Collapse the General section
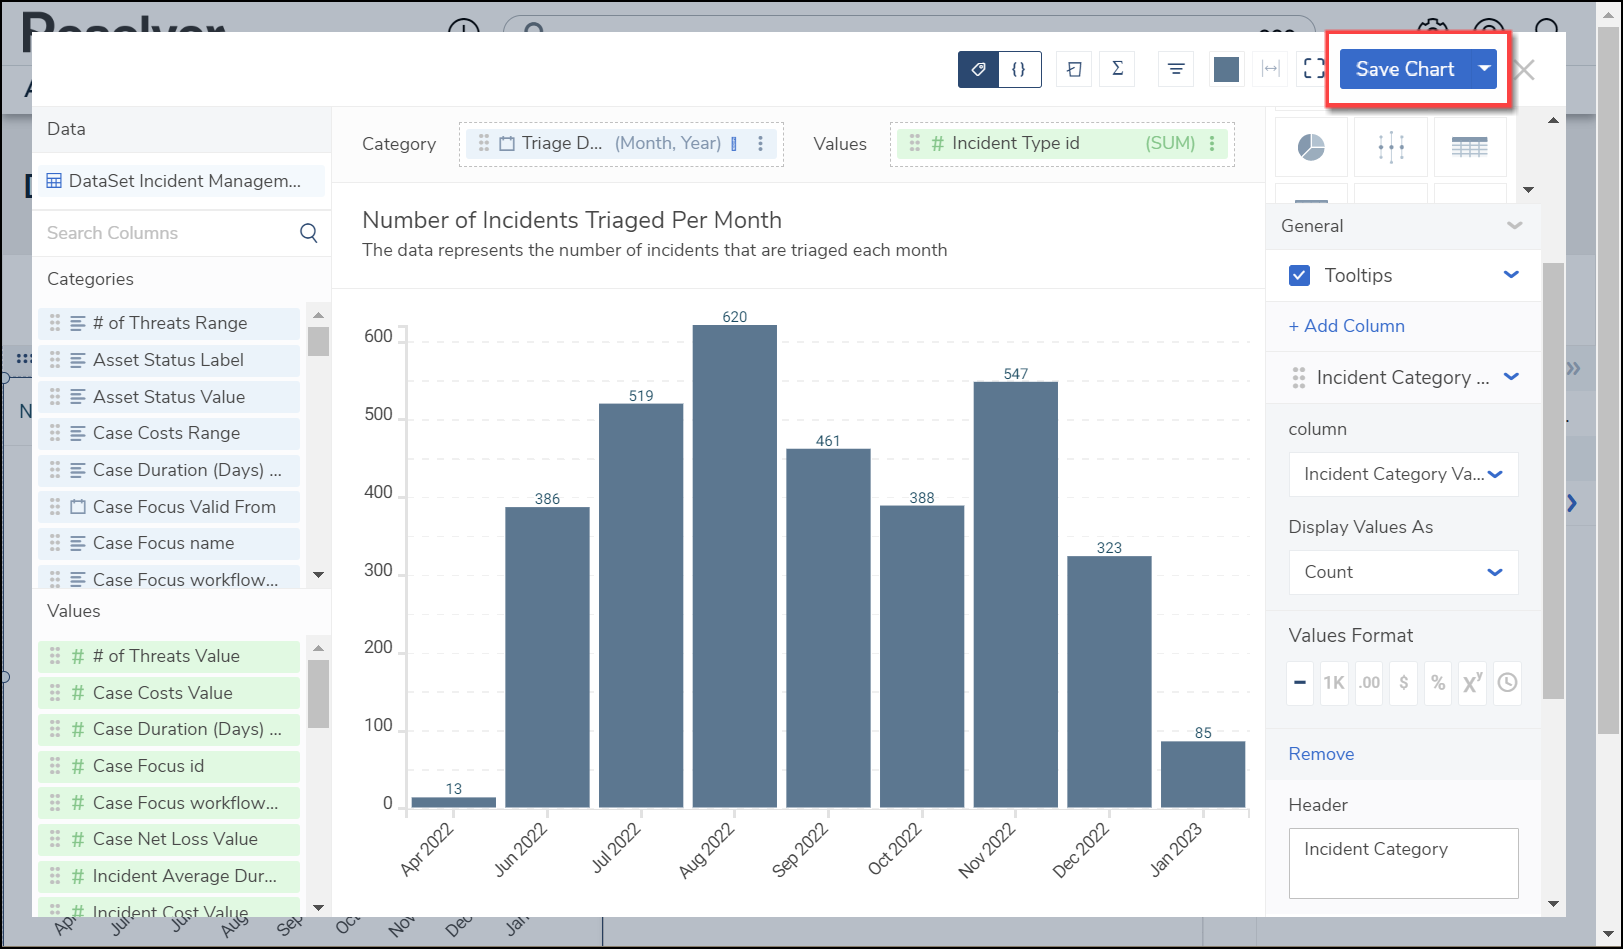This screenshot has width=1623, height=949. 1514,226
